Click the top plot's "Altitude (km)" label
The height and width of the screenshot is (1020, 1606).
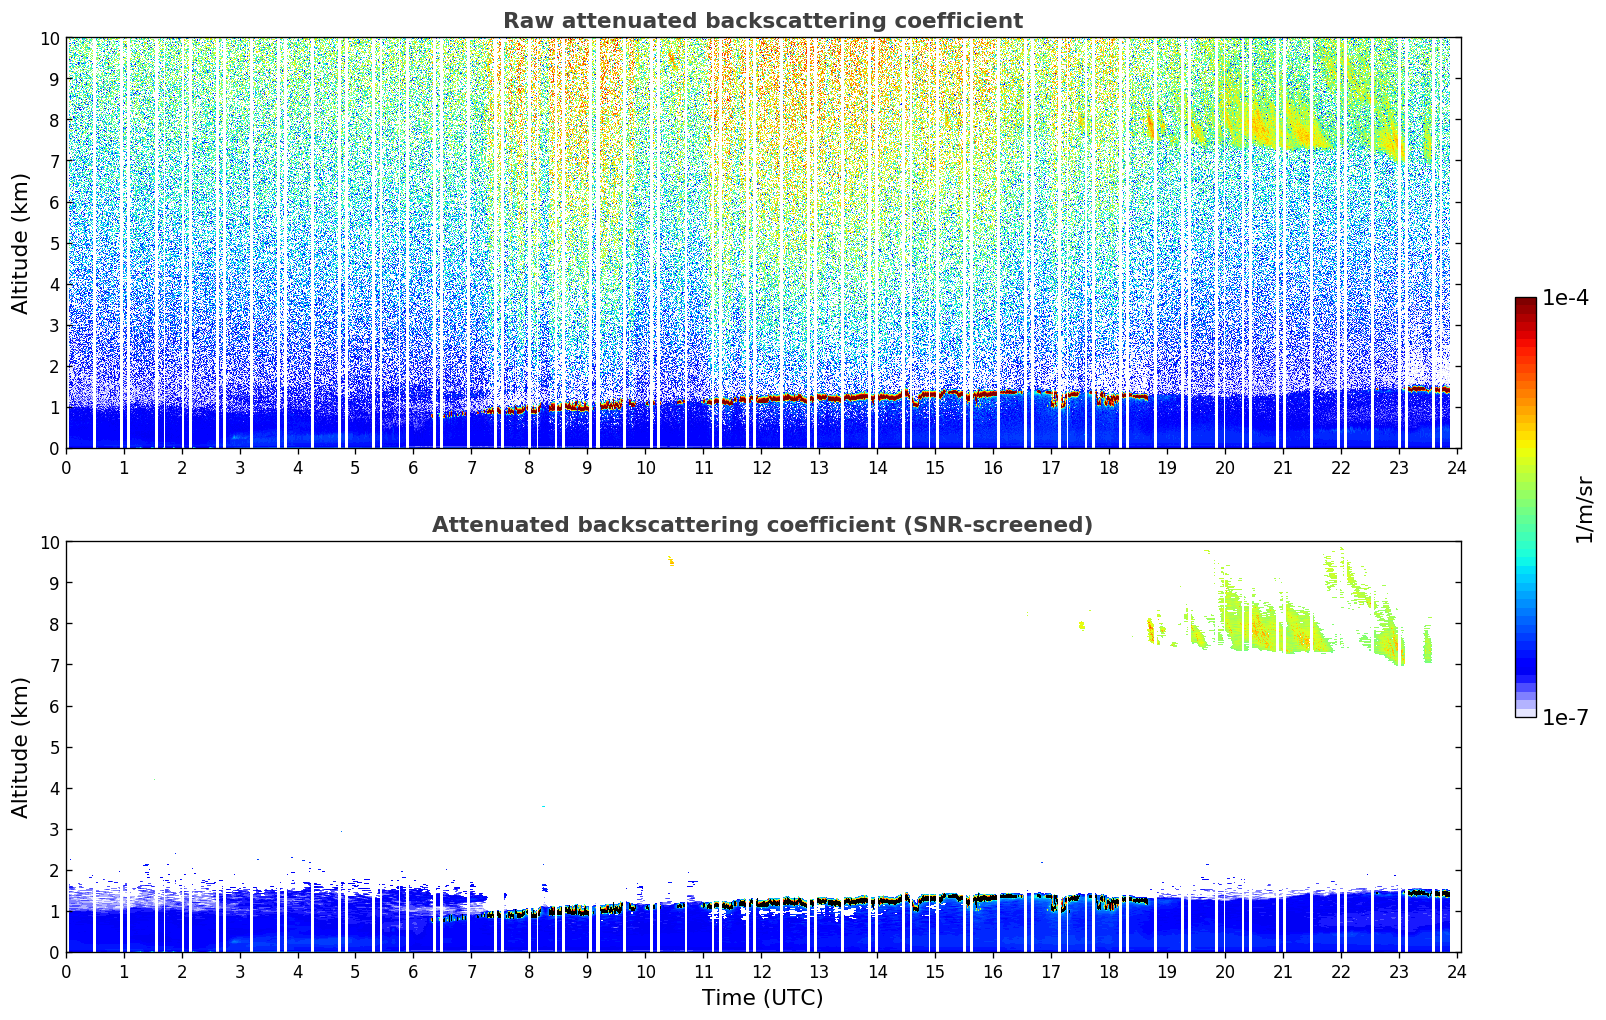point(21,243)
